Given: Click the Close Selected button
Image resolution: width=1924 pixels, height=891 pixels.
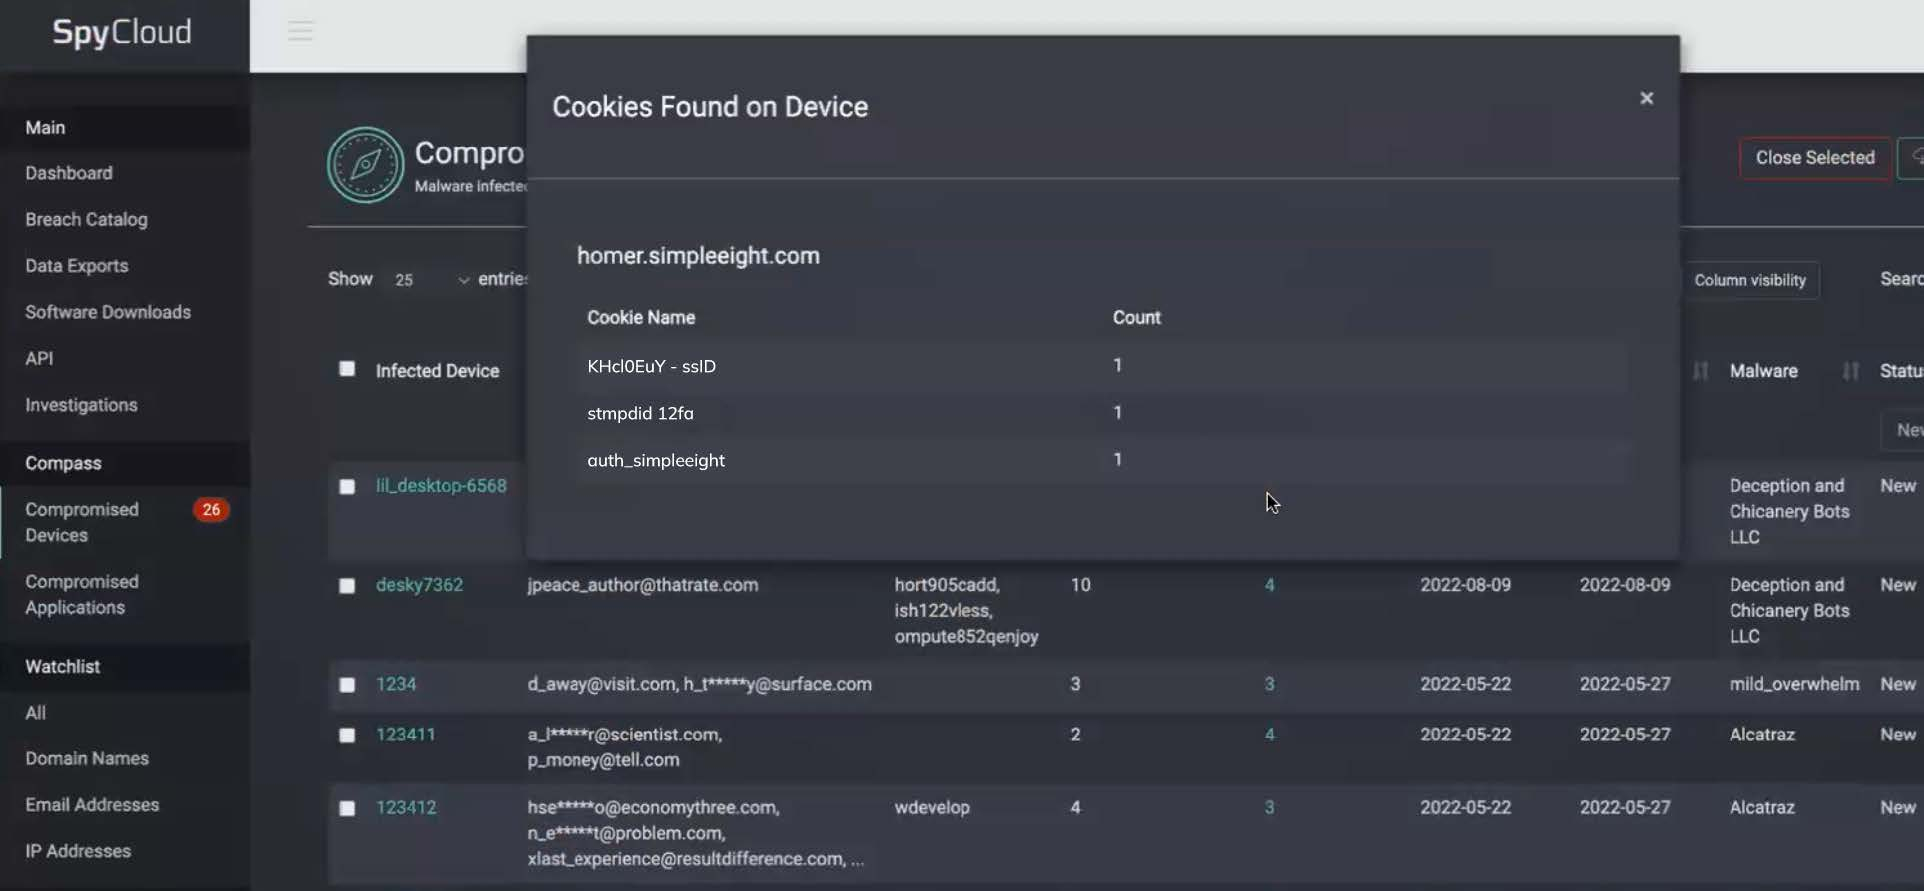Looking at the screenshot, I should (x=1814, y=158).
